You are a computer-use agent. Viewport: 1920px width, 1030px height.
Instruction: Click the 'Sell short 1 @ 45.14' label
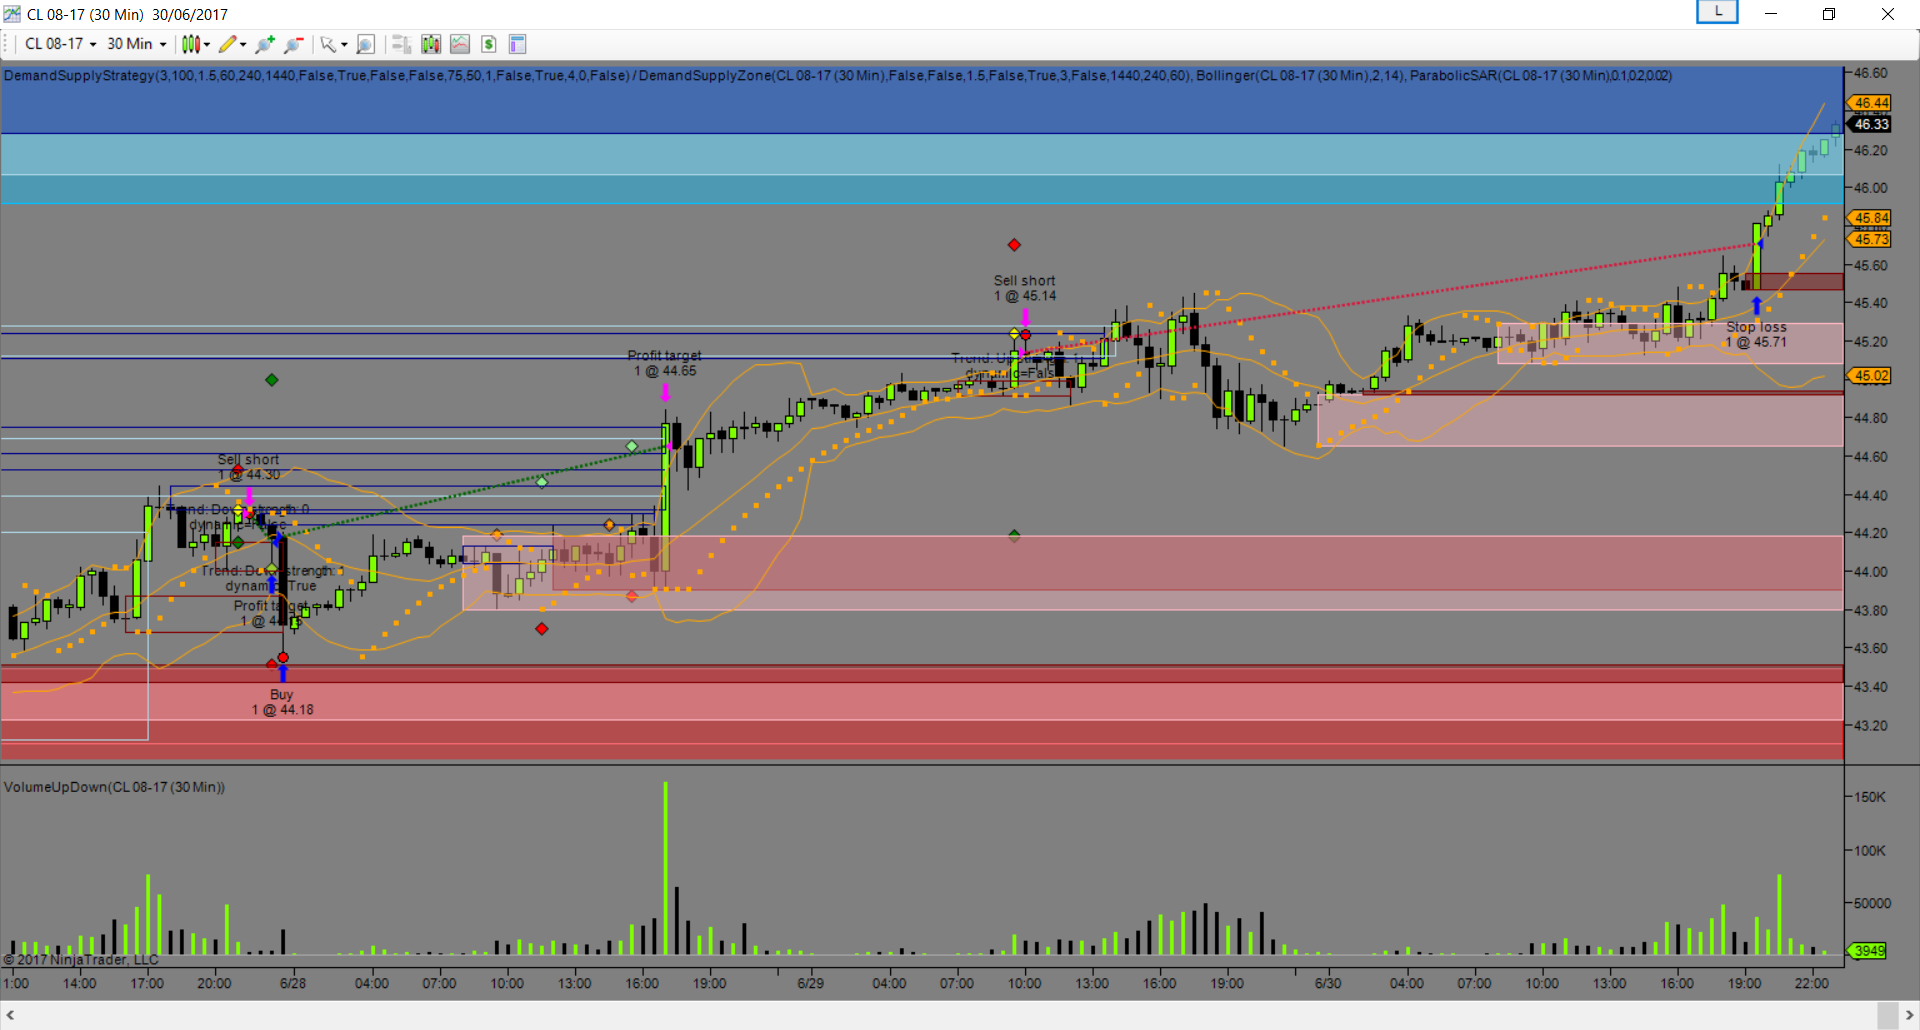[1025, 288]
